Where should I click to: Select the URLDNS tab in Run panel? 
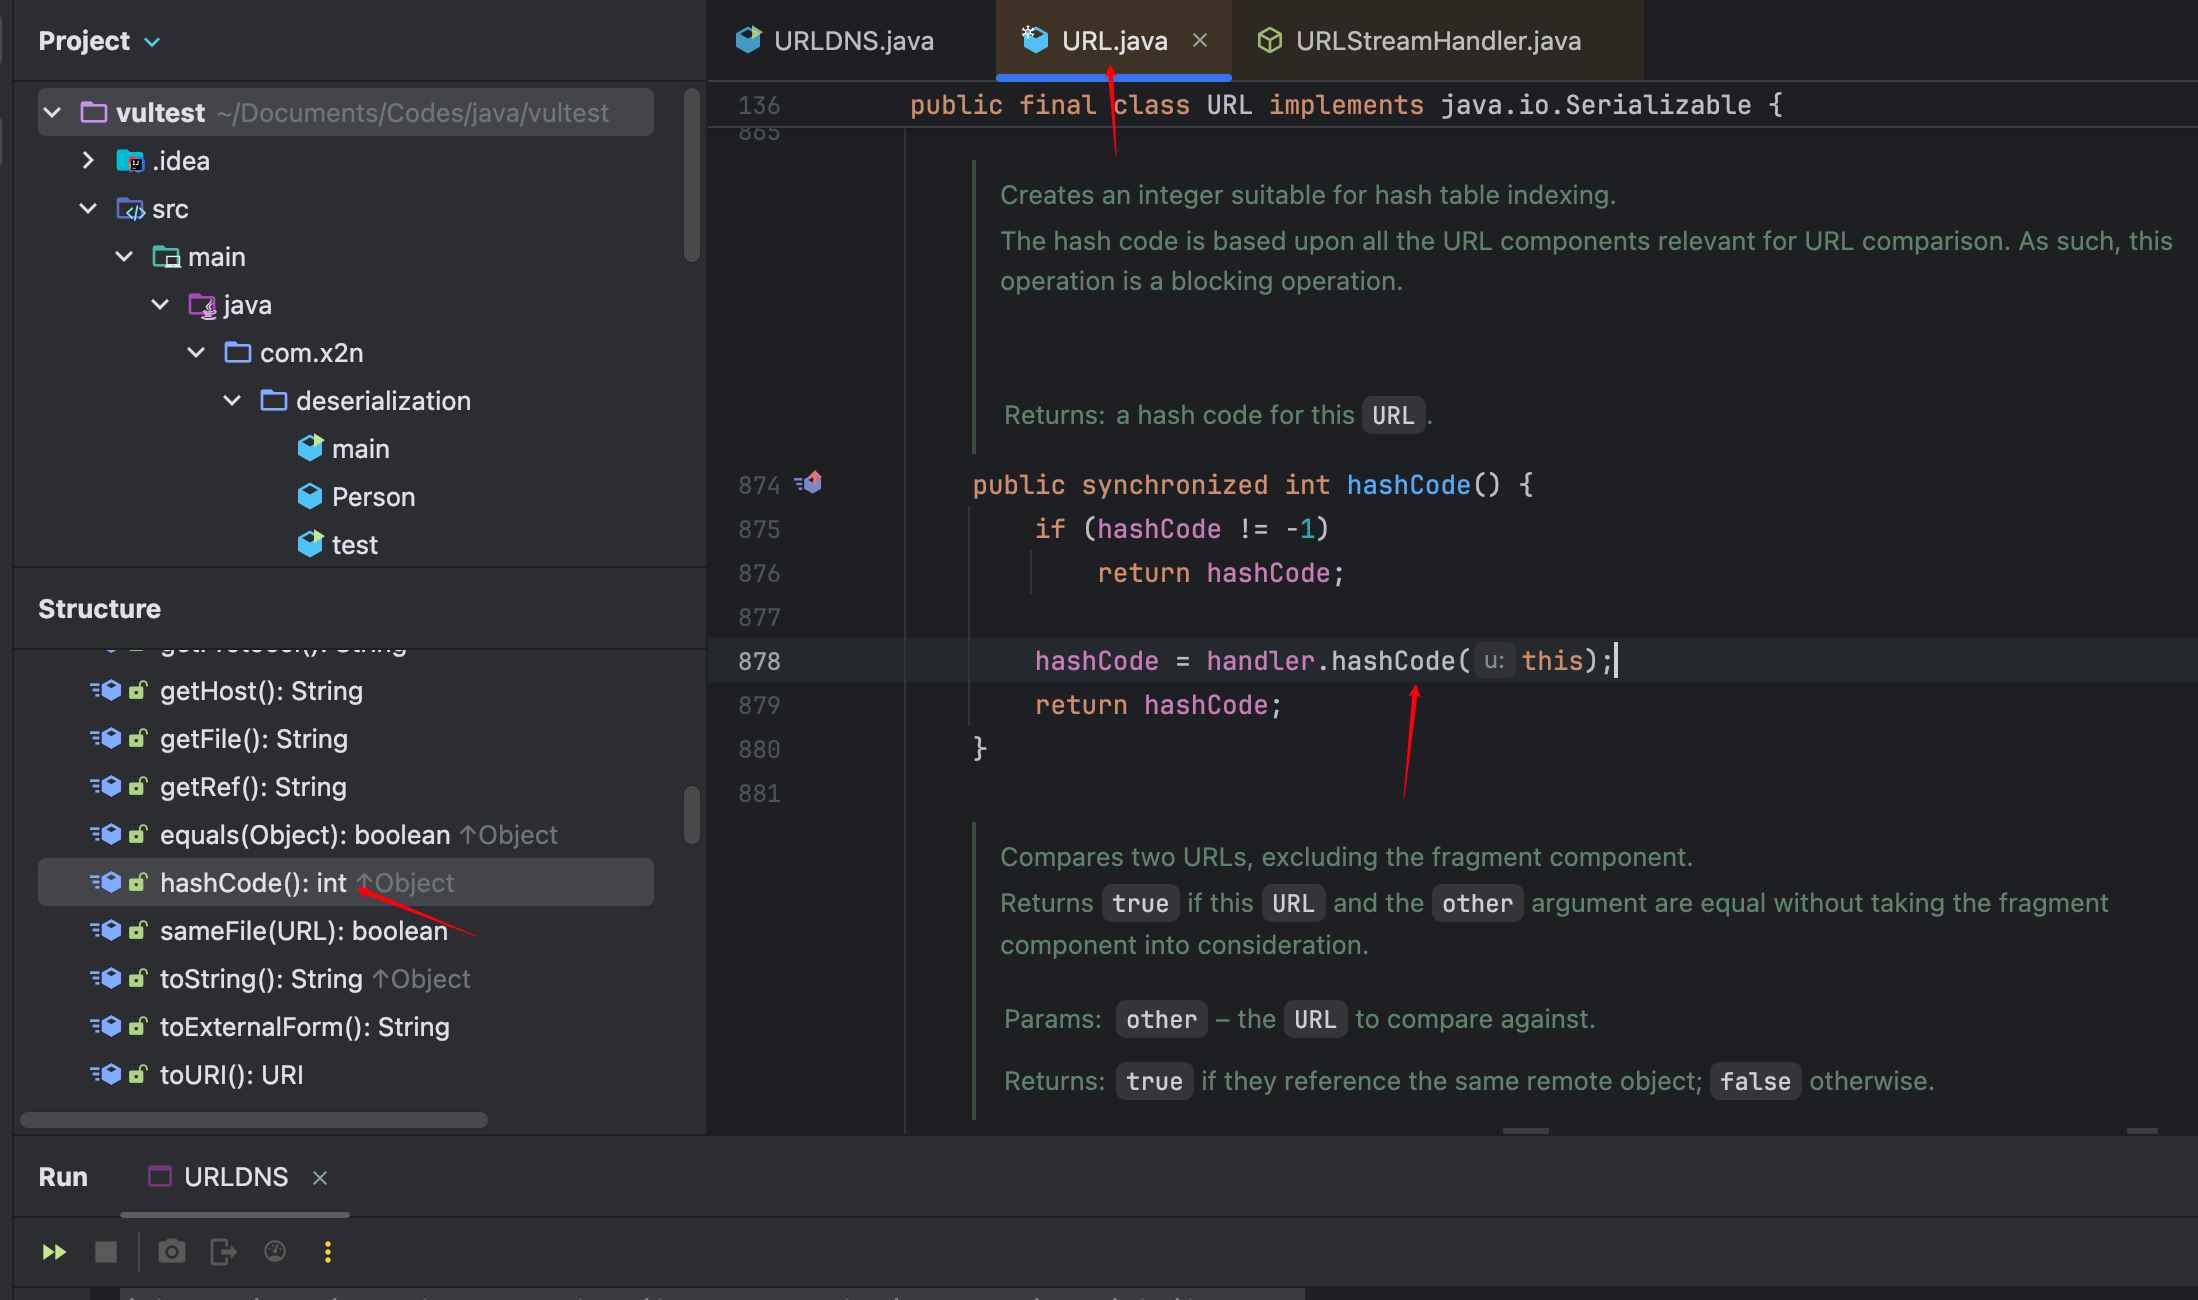pyautogui.click(x=236, y=1177)
